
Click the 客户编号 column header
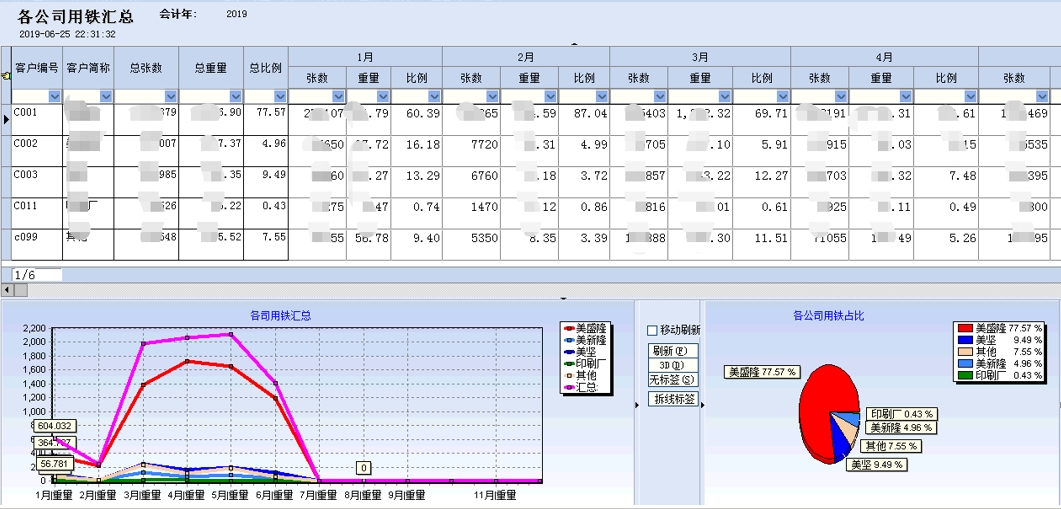(37, 68)
